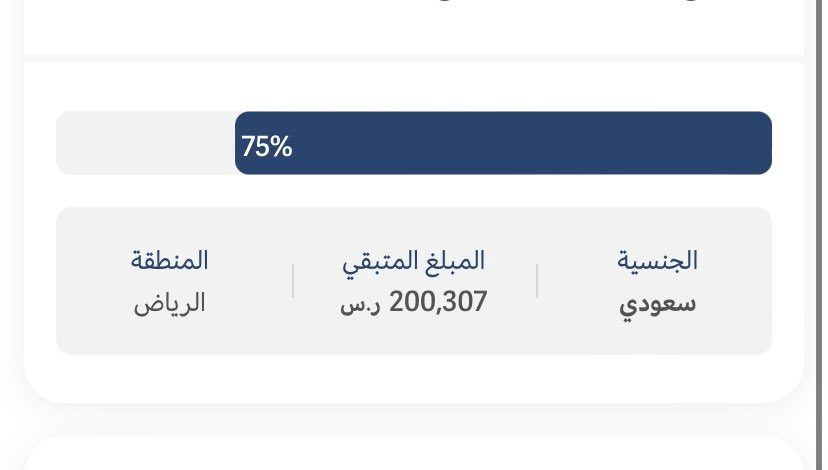This screenshot has width=828, height=470.
Task: Select the المبلغ المتبقي heading
Action: [x=413, y=261]
